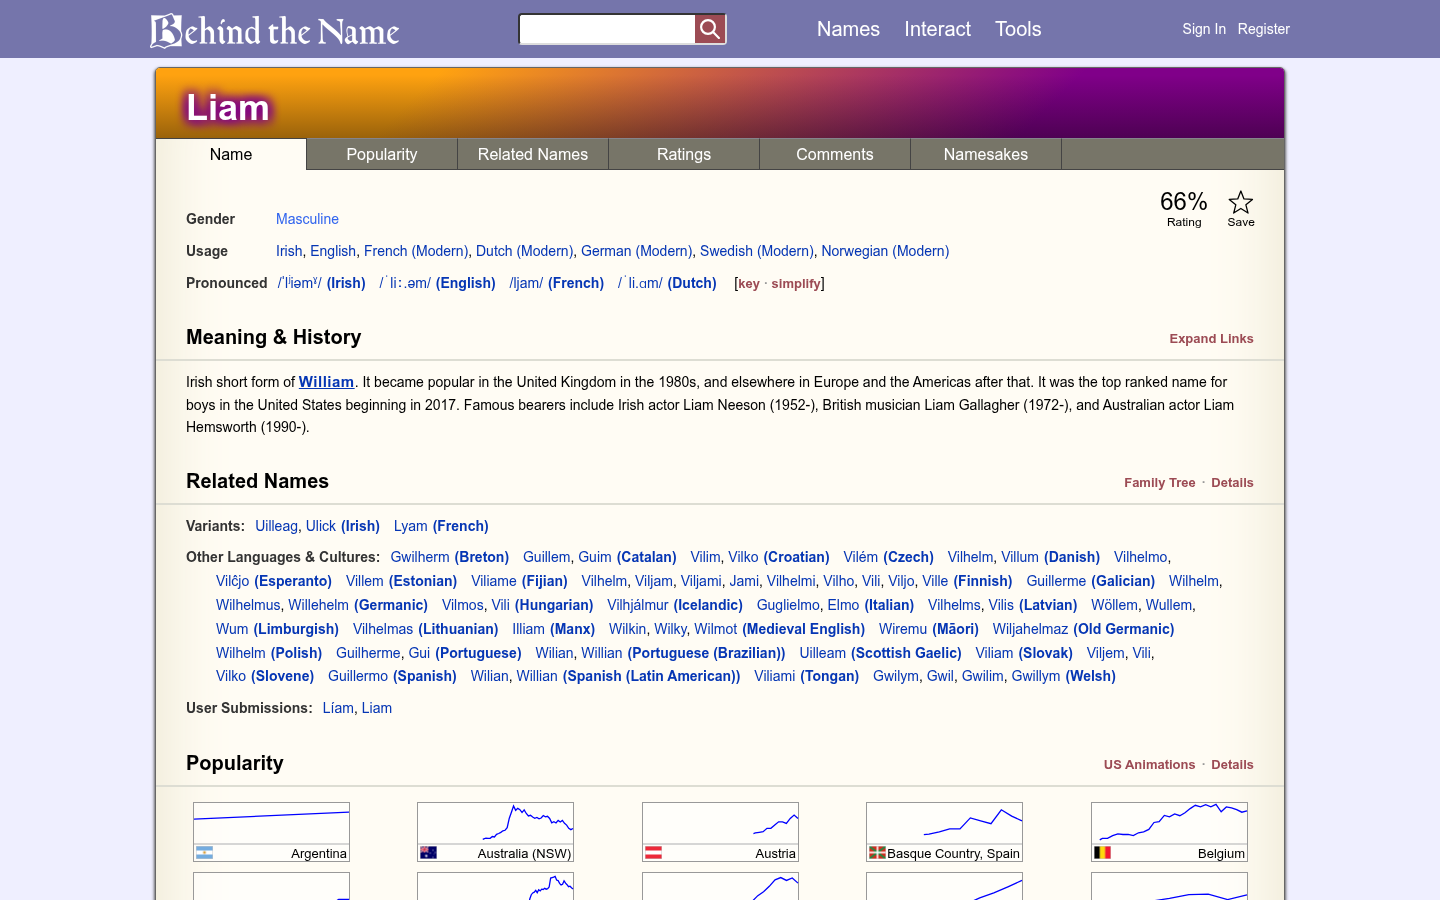Open the Gwilherm Breton name link
Image resolution: width=1440 pixels, height=900 pixels.
(x=420, y=557)
